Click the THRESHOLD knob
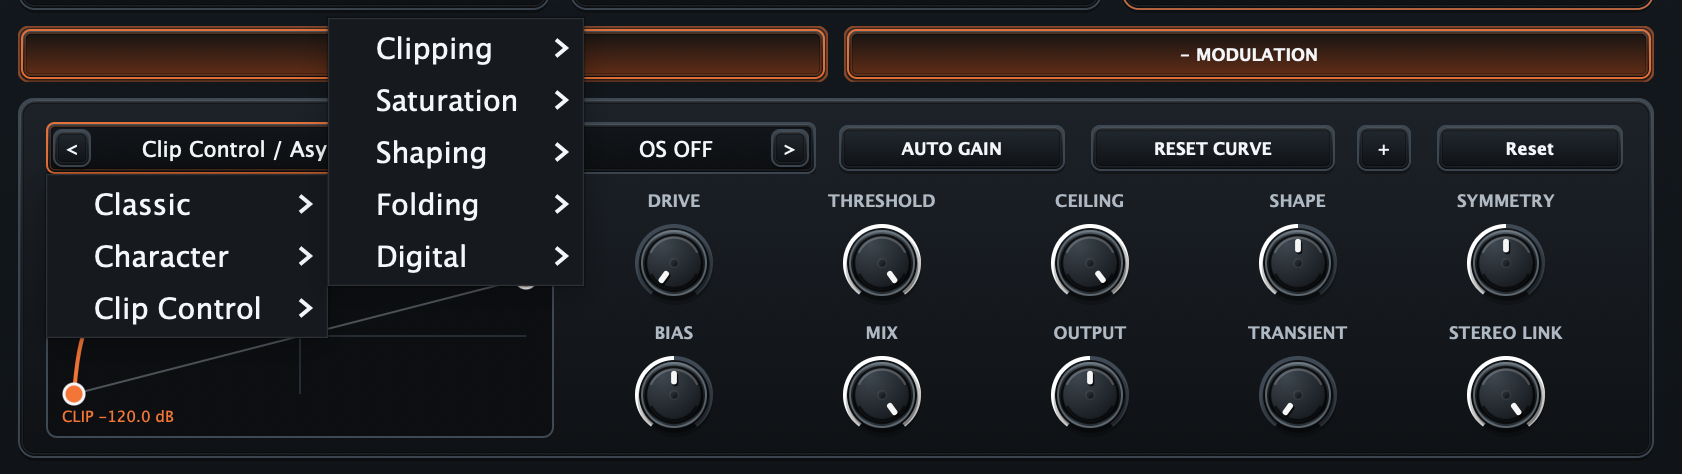The height and width of the screenshot is (474, 1682). point(882,263)
